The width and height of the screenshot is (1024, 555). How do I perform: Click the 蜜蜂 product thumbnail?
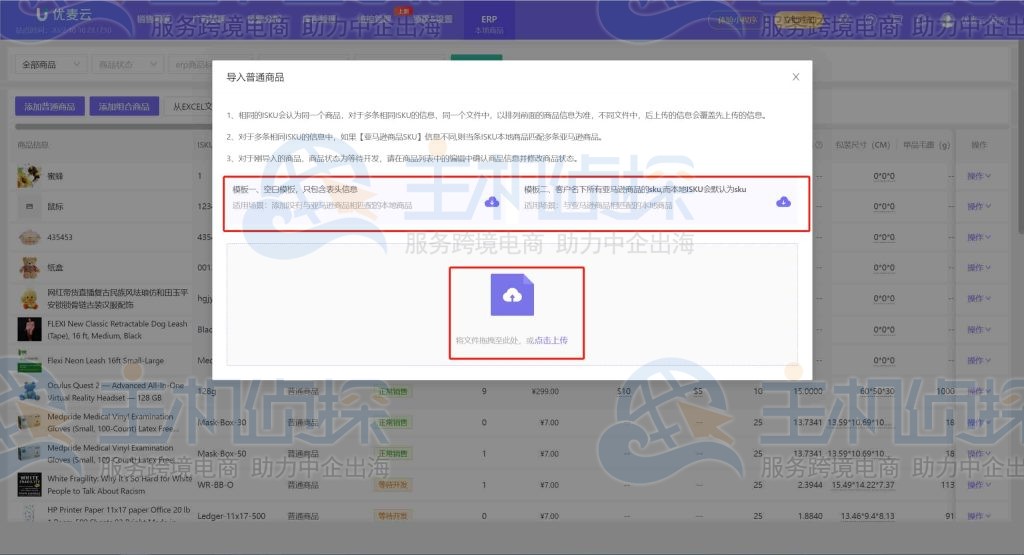[x=29, y=176]
